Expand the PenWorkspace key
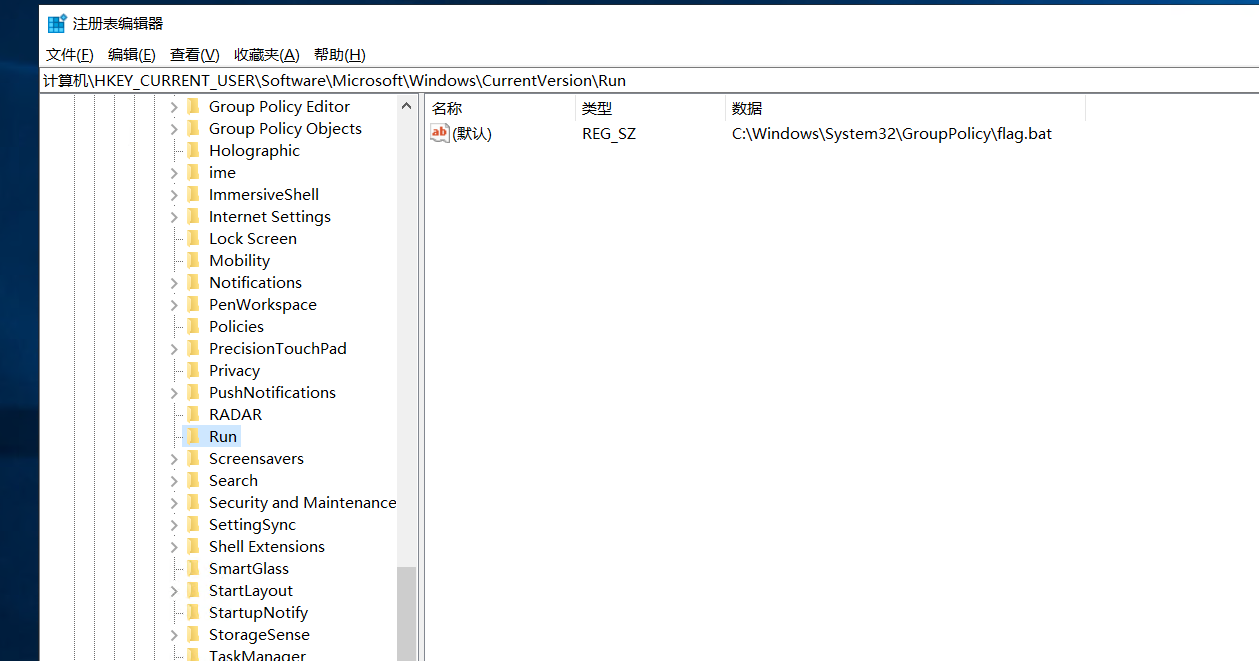1259x661 pixels. coord(174,305)
